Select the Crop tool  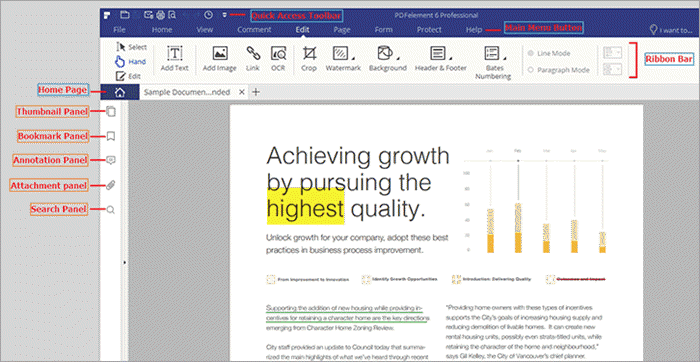pyautogui.click(x=308, y=59)
